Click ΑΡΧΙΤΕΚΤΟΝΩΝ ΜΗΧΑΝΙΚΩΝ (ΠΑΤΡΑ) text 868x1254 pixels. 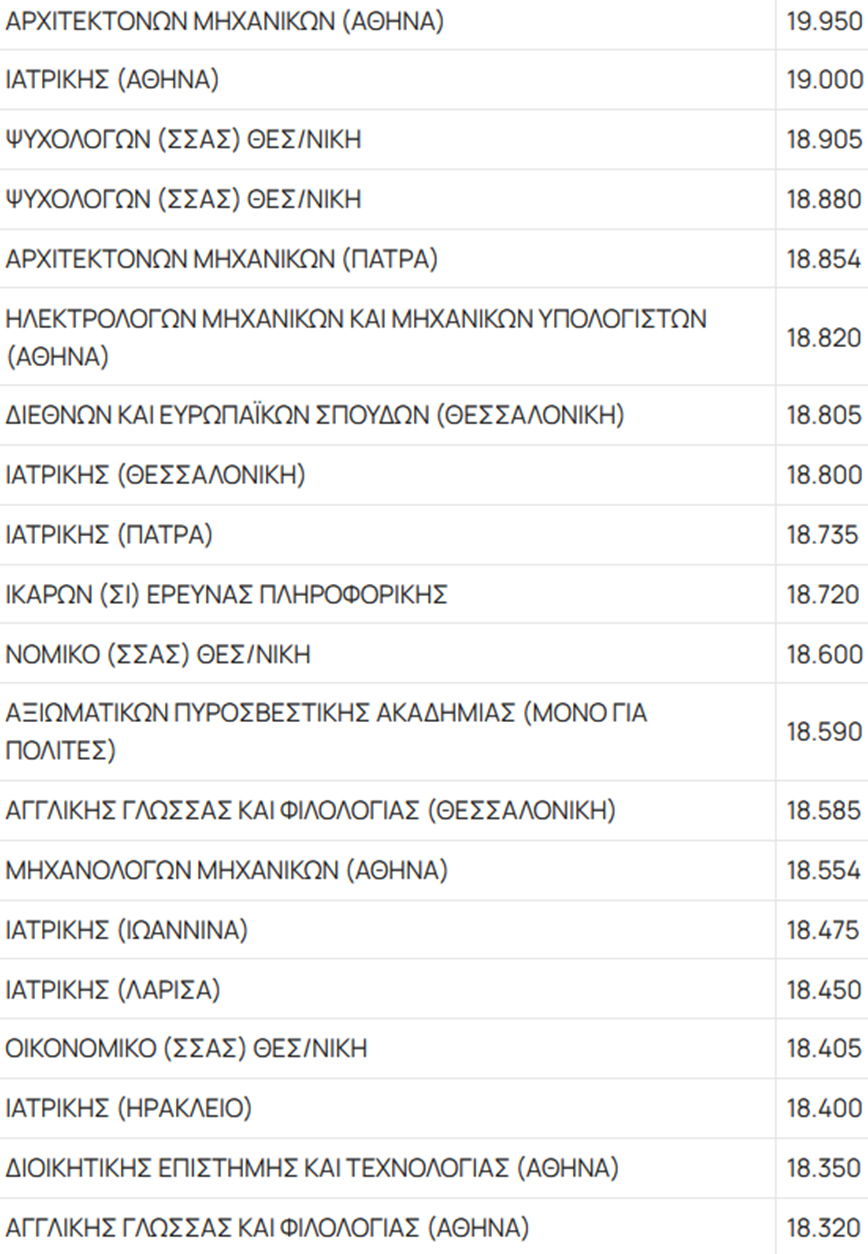point(222,260)
